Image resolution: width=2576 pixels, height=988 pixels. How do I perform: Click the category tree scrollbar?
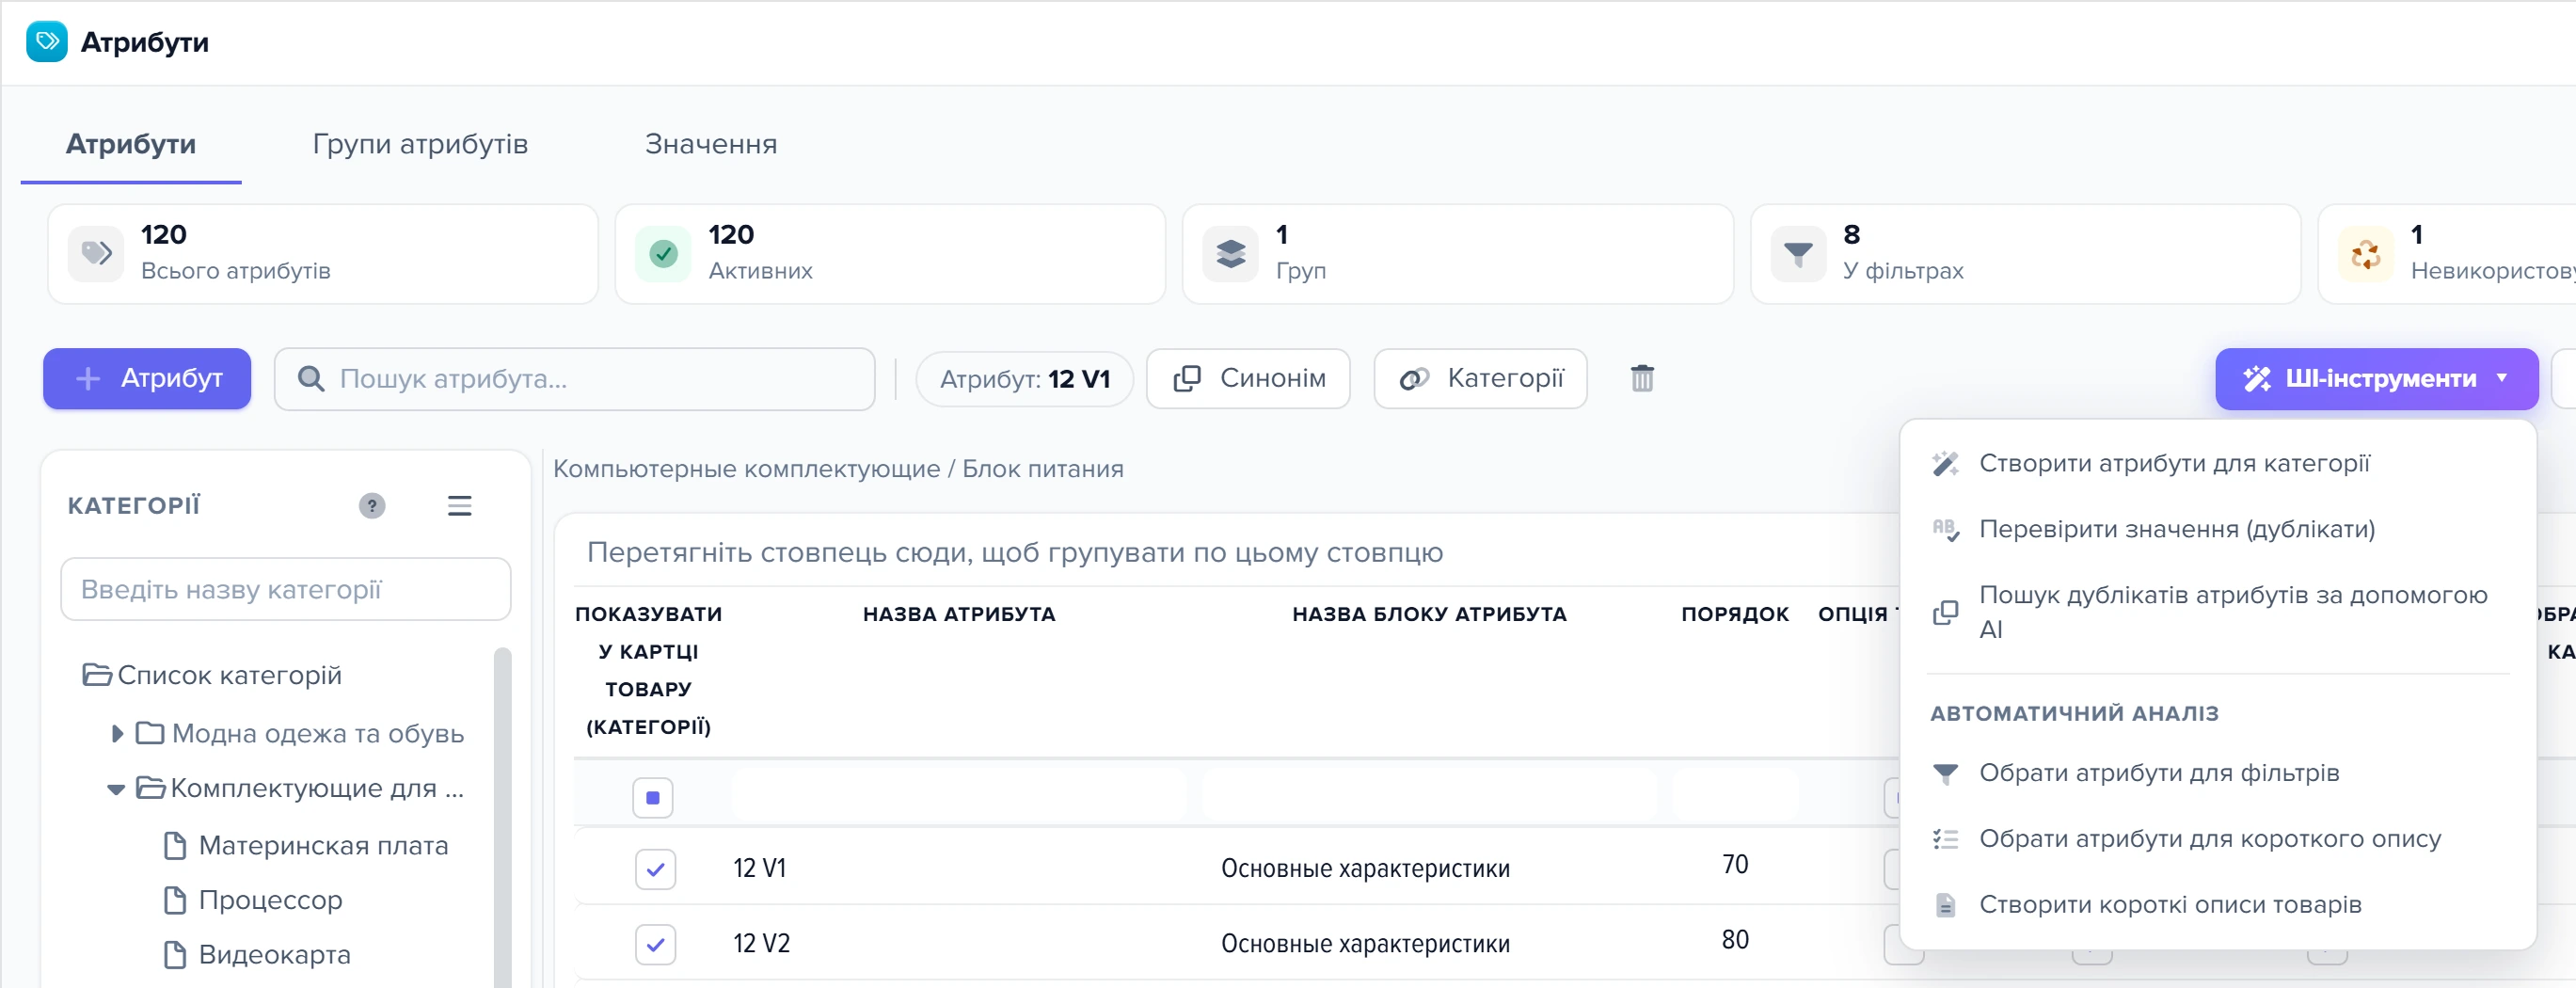tap(503, 815)
